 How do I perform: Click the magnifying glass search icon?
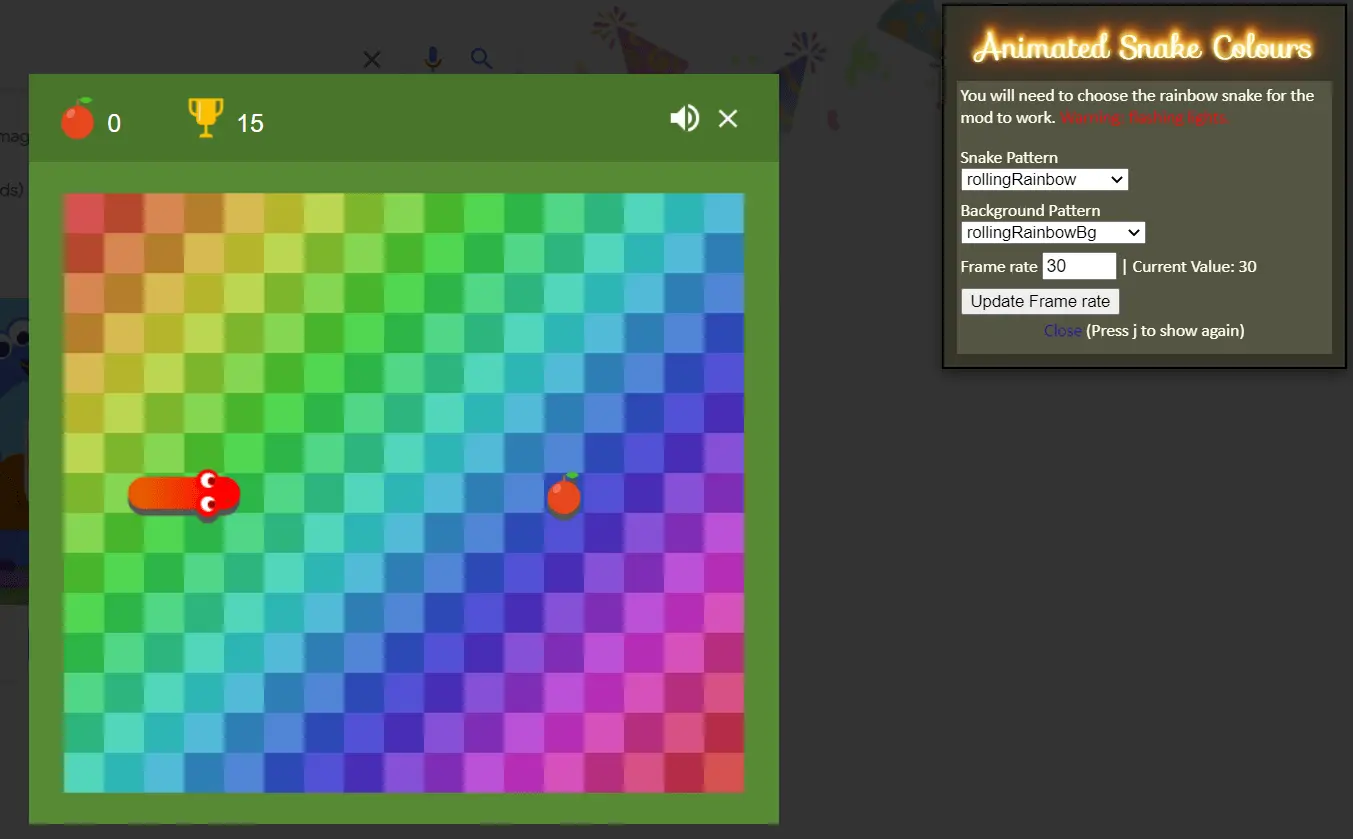click(482, 59)
